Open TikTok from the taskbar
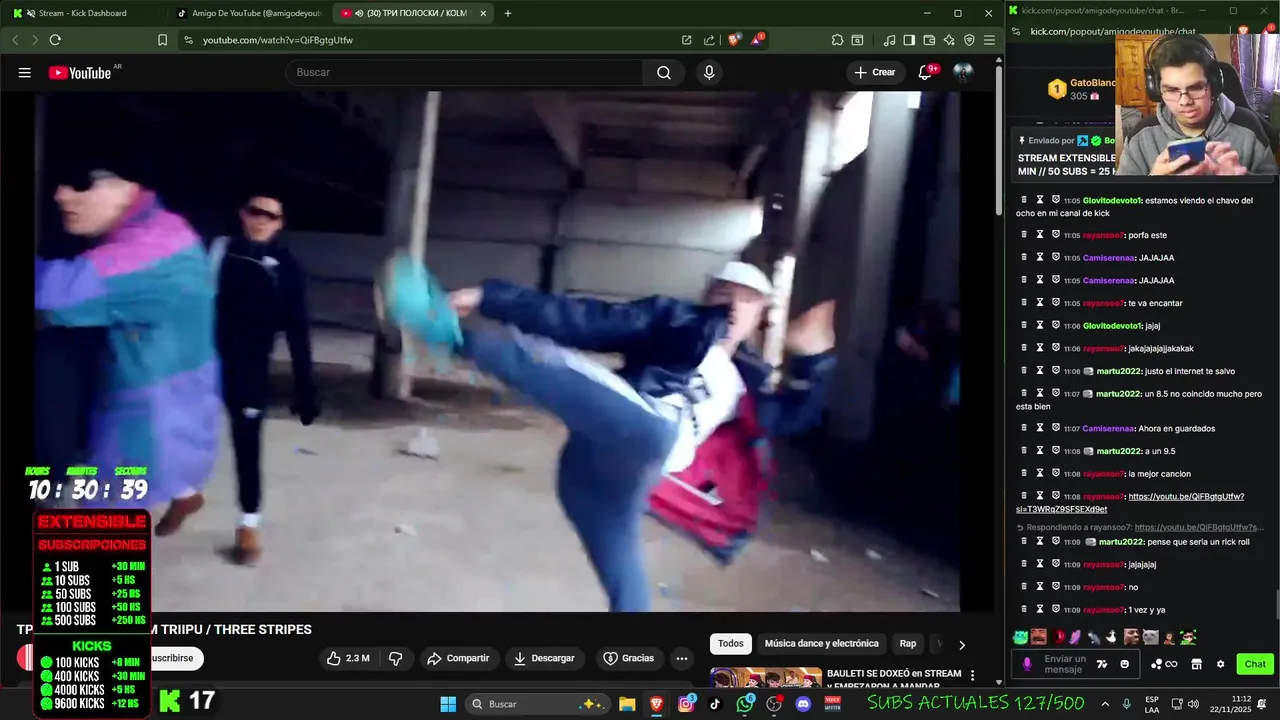Image resolution: width=1280 pixels, height=720 pixels. point(715,704)
